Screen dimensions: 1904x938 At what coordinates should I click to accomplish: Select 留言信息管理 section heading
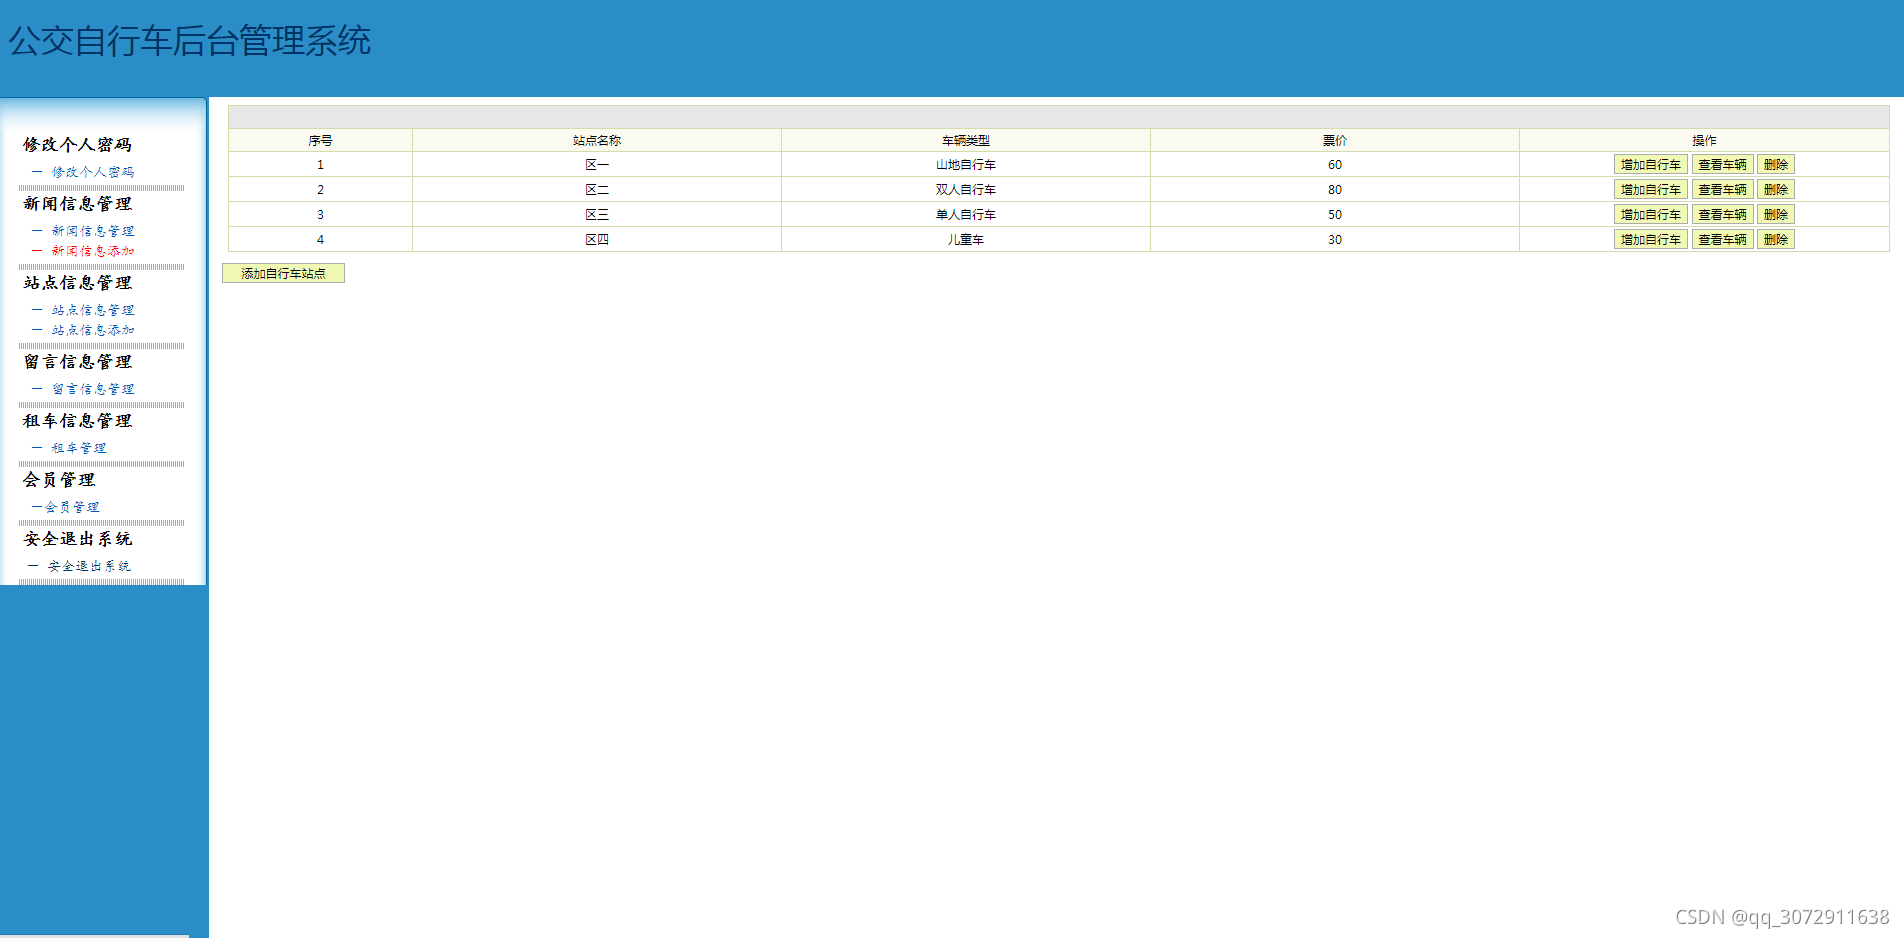pos(78,362)
